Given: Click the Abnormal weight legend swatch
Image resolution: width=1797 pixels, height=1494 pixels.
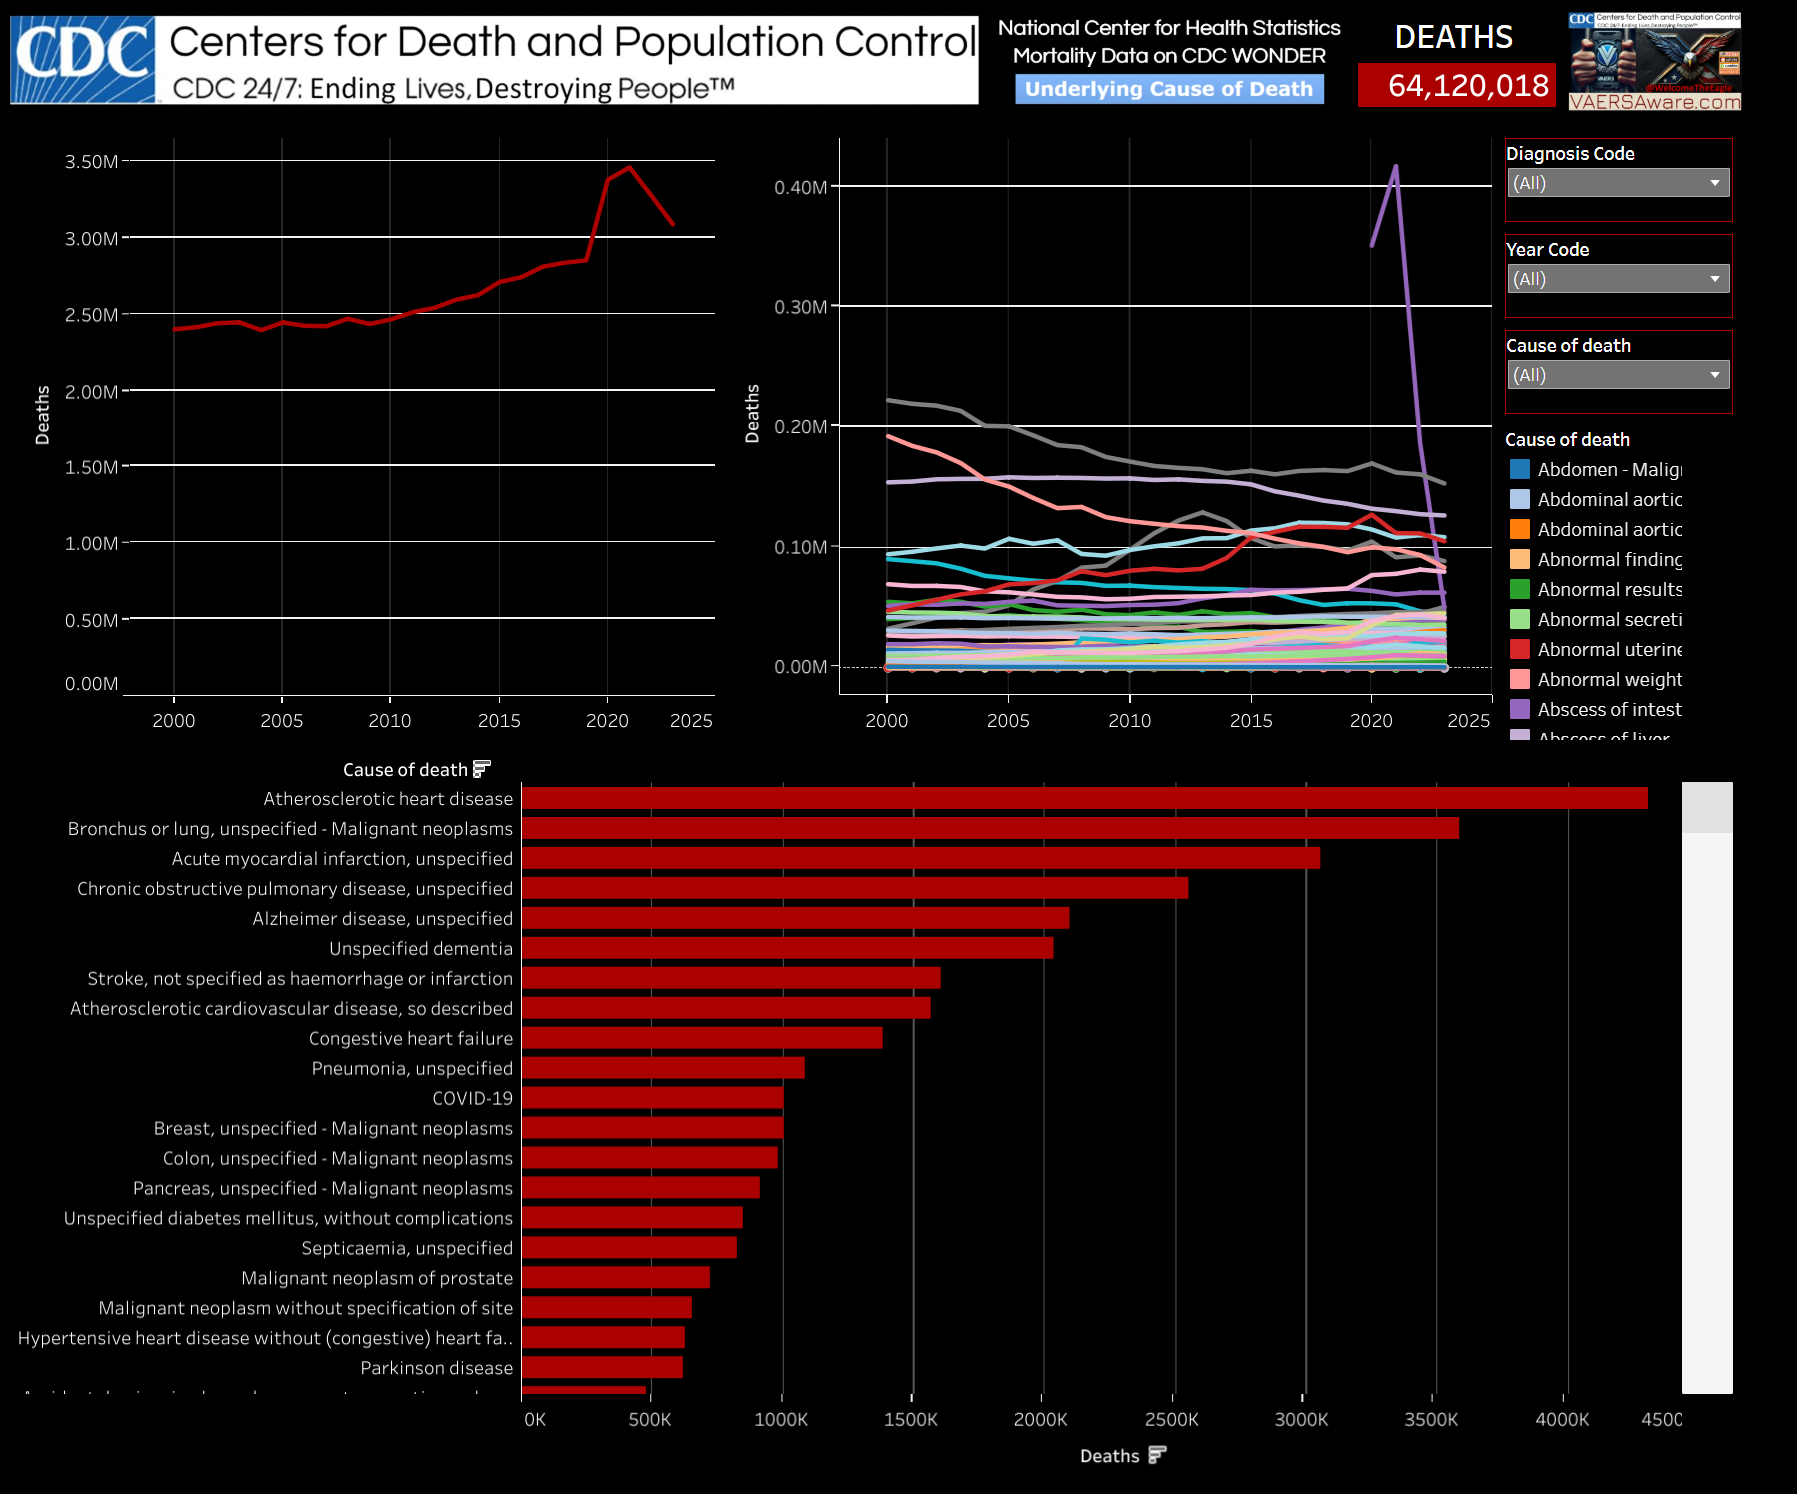Looking at the screenshot, I should pyautogui.click(x=1520, y=679).
